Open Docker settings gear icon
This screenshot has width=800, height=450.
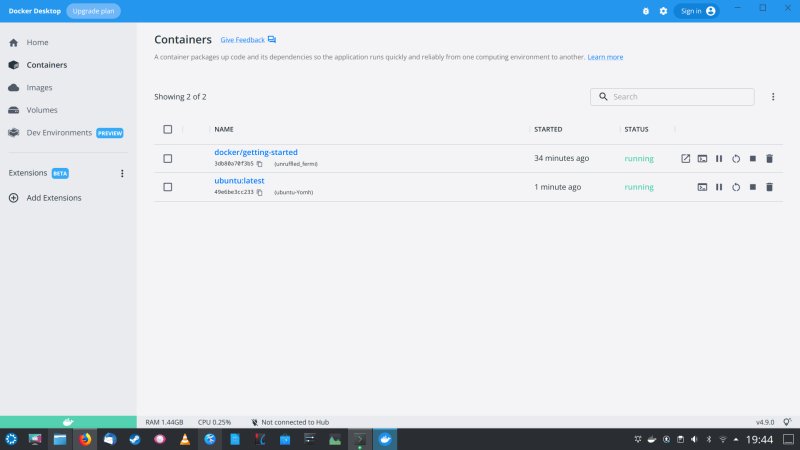tap(662, 11)
